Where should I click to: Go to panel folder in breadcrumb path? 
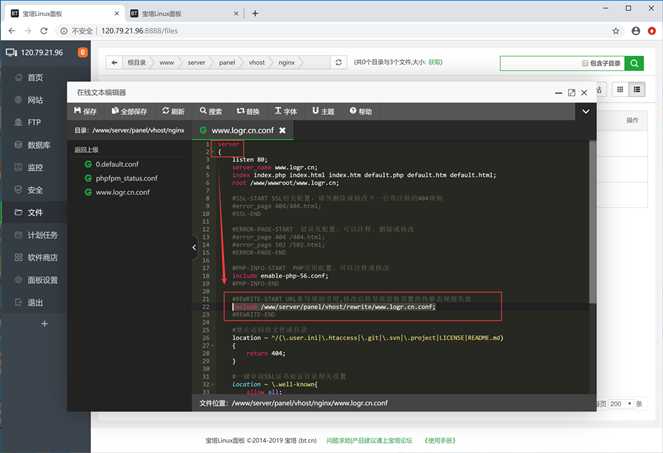pyautogui.click(x=227, y=62)
